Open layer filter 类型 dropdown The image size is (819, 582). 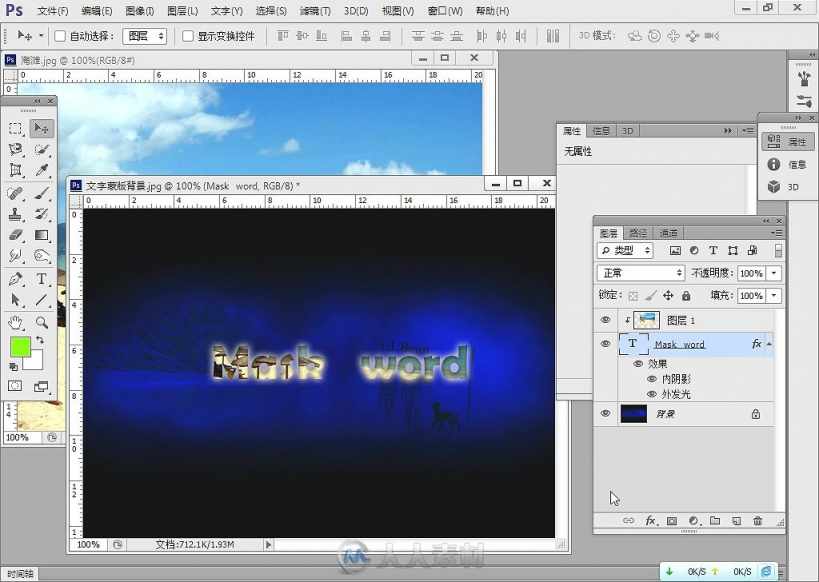(625, 251)
